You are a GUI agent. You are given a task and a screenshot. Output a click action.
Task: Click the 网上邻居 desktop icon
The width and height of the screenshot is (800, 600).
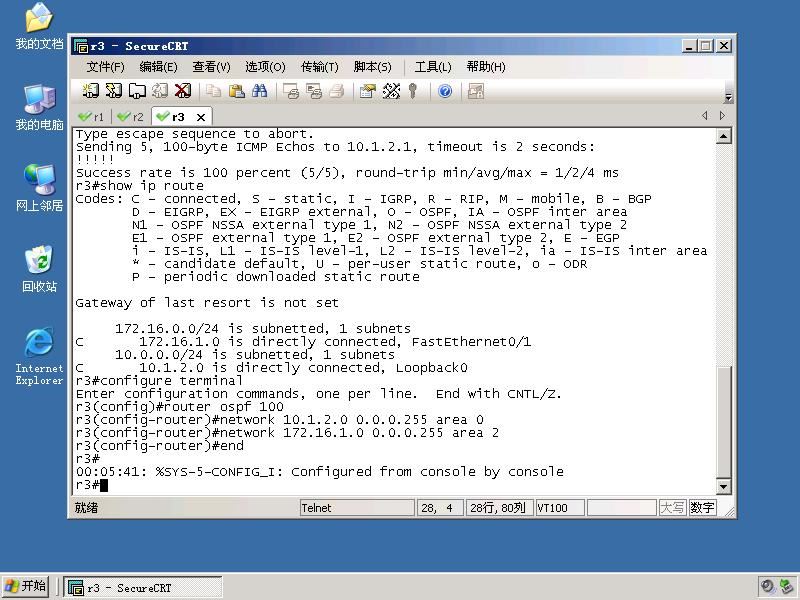point(39,188)
